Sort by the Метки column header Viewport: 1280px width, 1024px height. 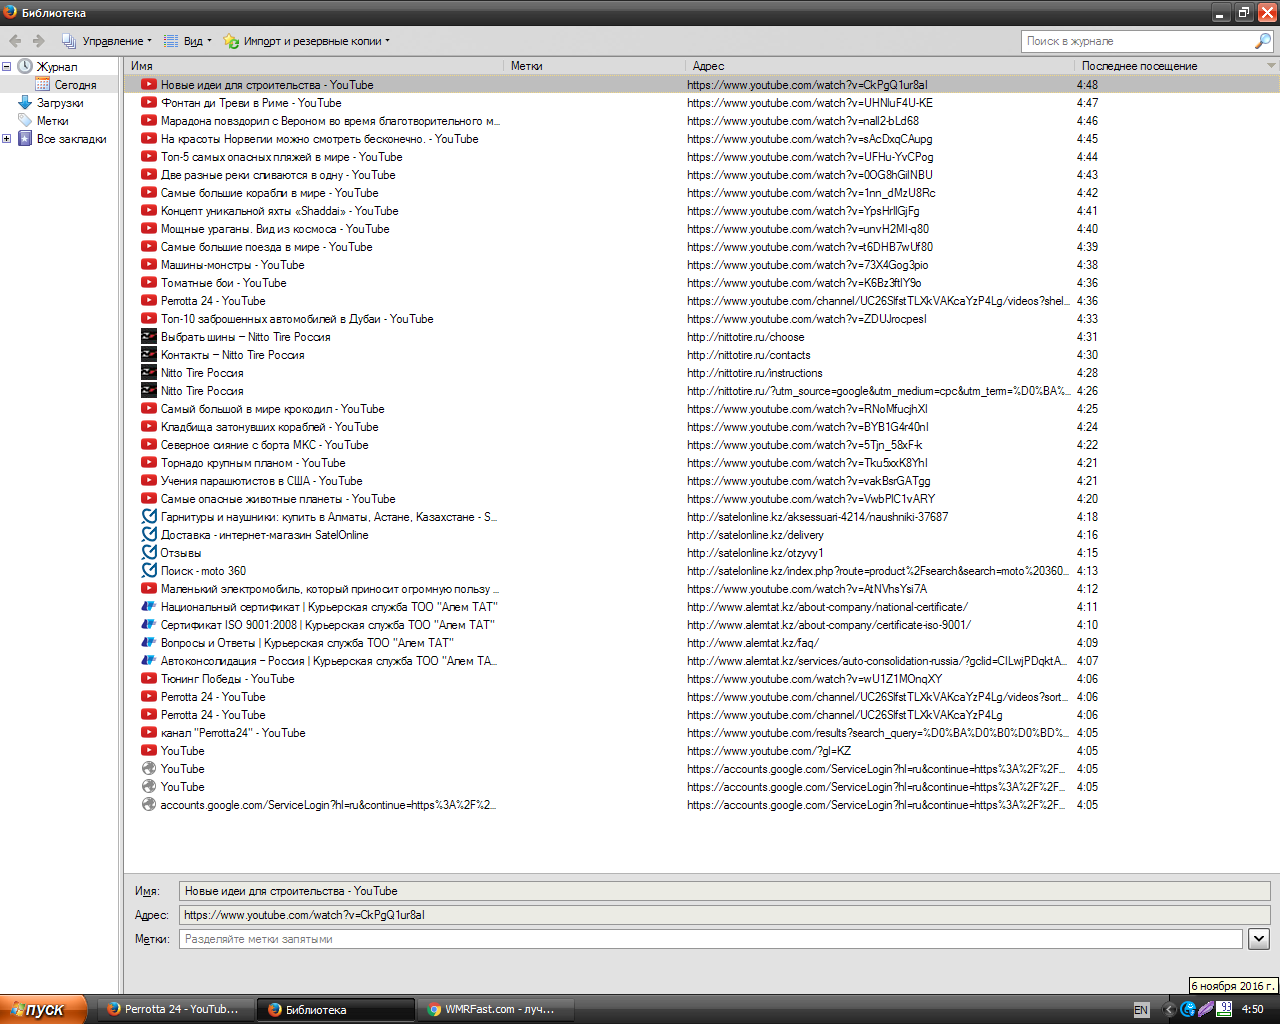pos(594,66)
